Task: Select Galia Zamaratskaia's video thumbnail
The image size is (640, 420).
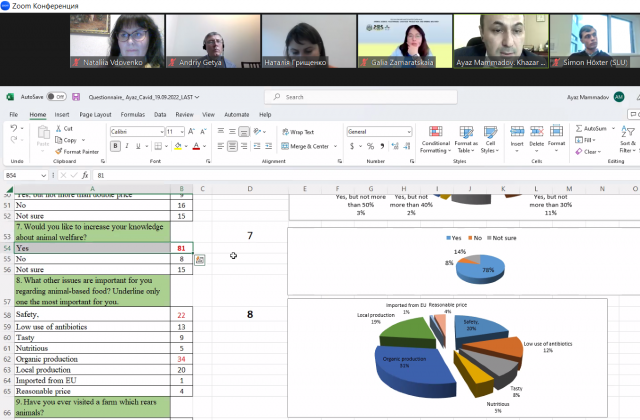Action: point(404,41)
